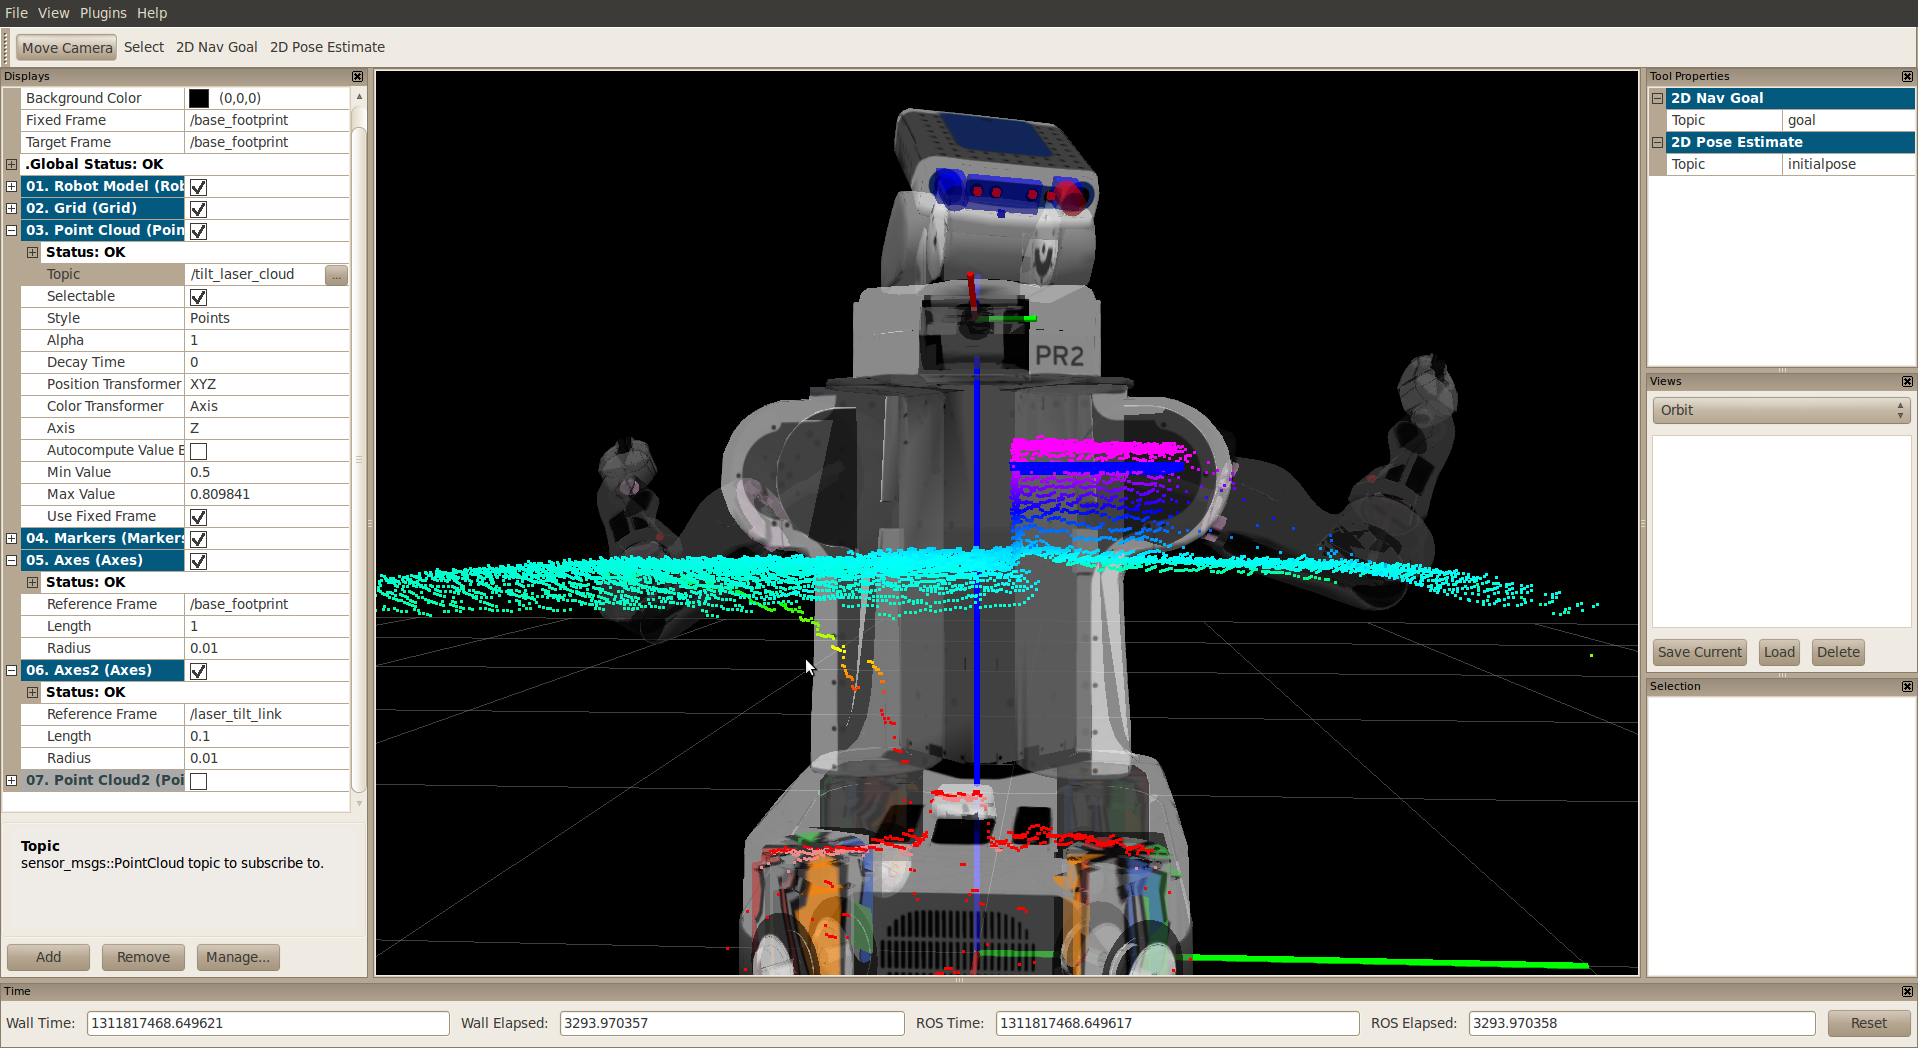Viewport: 1918px width, 1048px height.
Task: Open the View menu
Action: [54, 13]
